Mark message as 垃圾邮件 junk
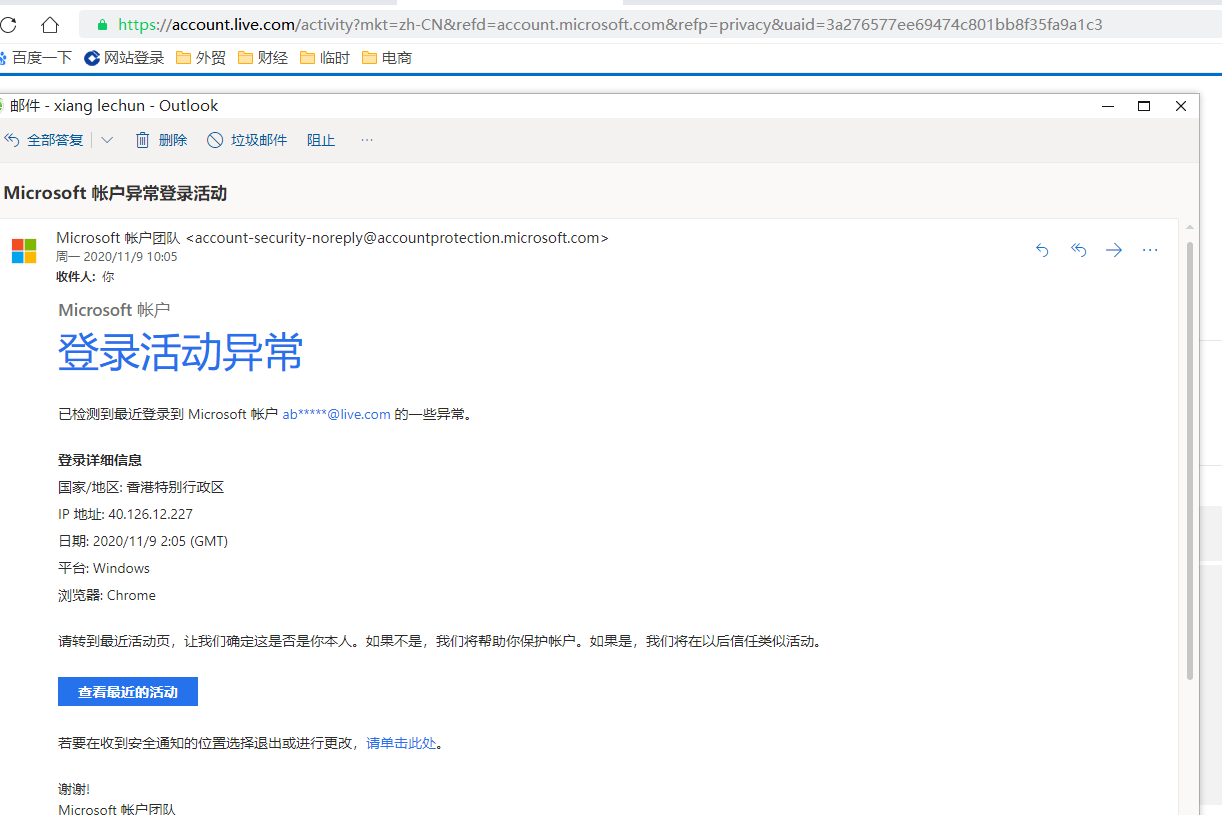This screenshot has width=1222, height=815. click(x=247, y=140)
